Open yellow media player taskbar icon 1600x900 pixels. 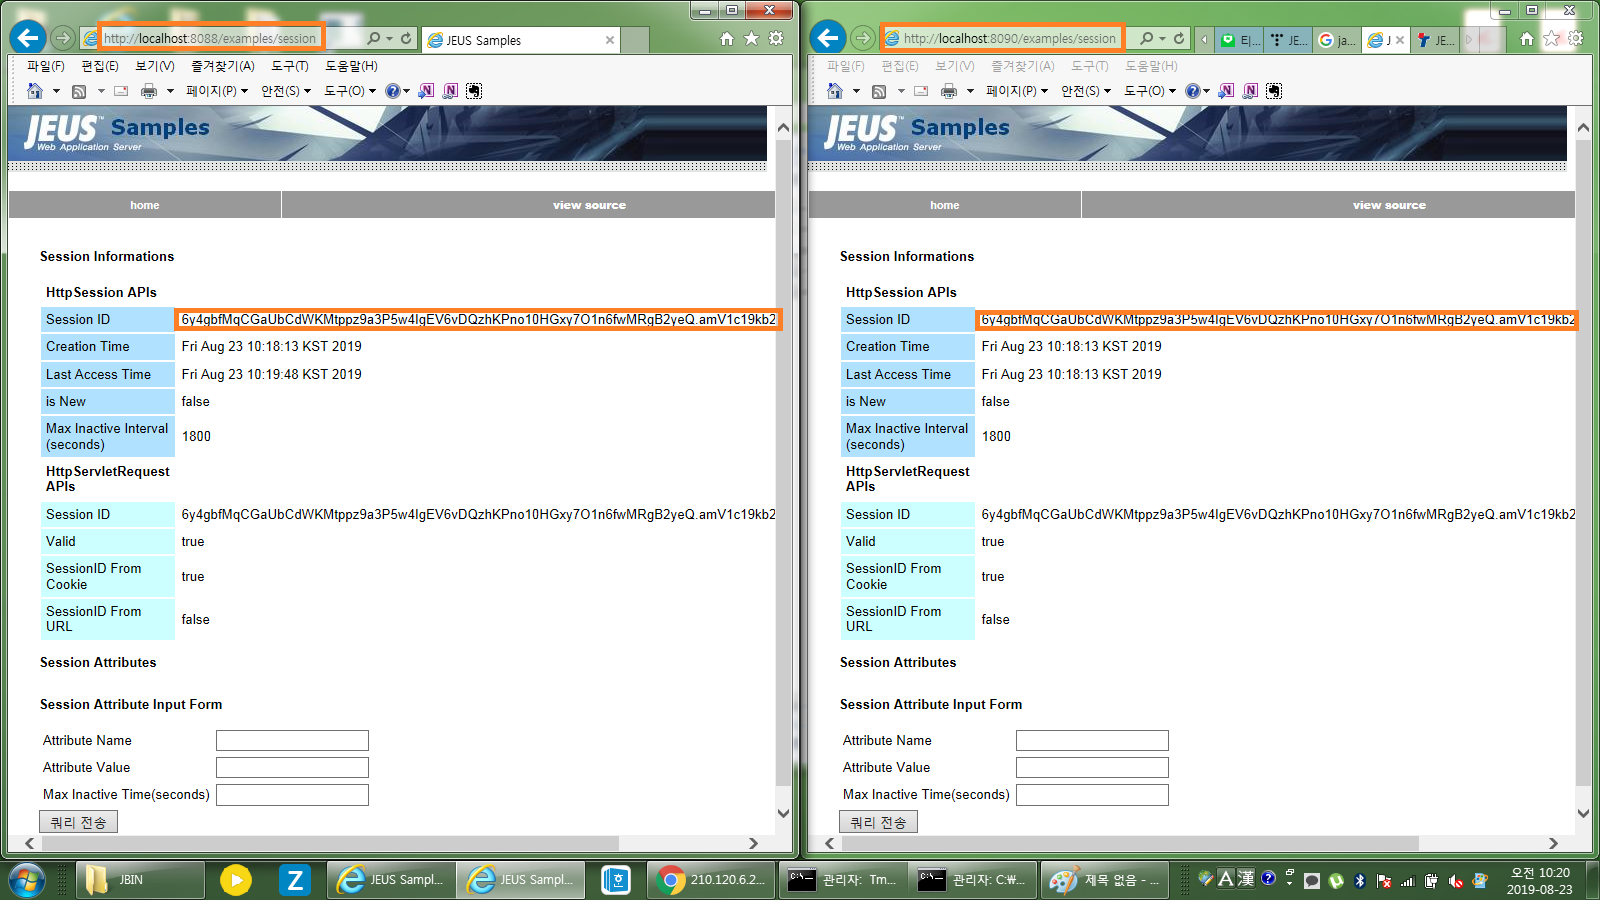(236, 880)
